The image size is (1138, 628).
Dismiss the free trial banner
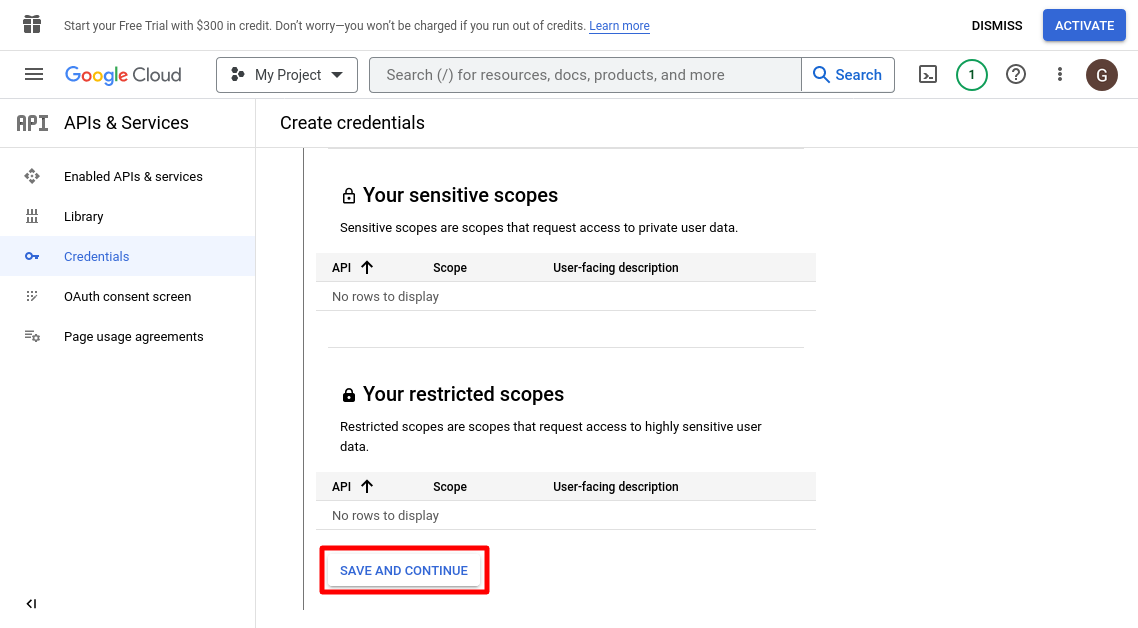point(996,26)
